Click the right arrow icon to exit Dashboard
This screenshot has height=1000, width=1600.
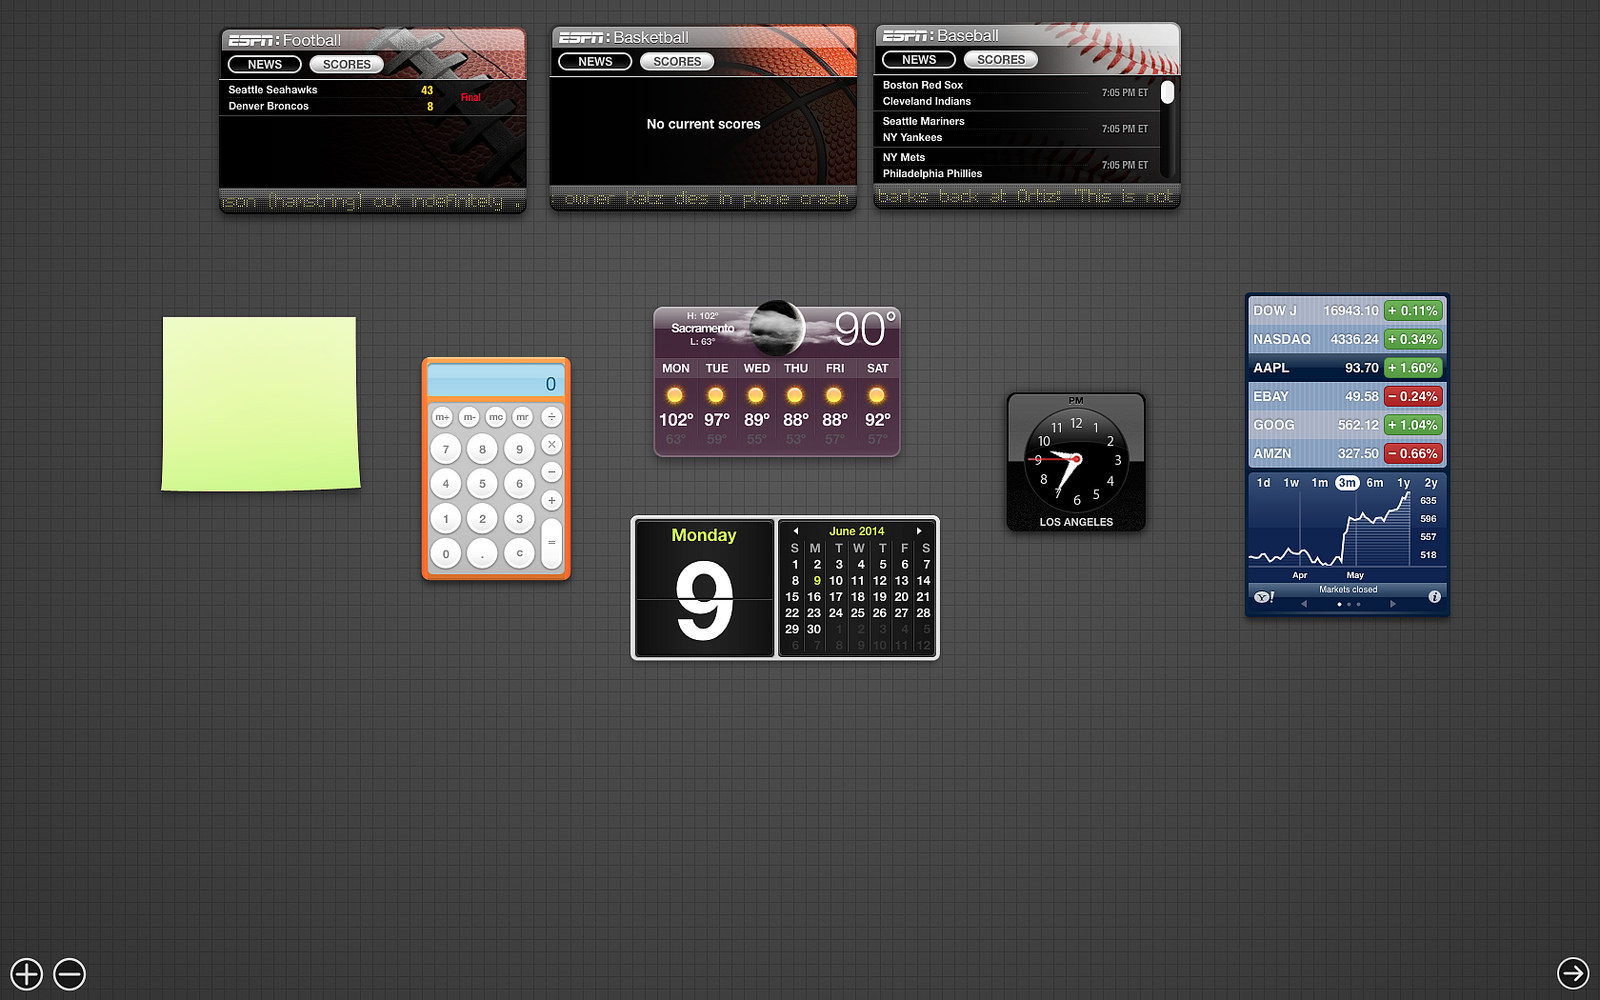point(1573,972)
